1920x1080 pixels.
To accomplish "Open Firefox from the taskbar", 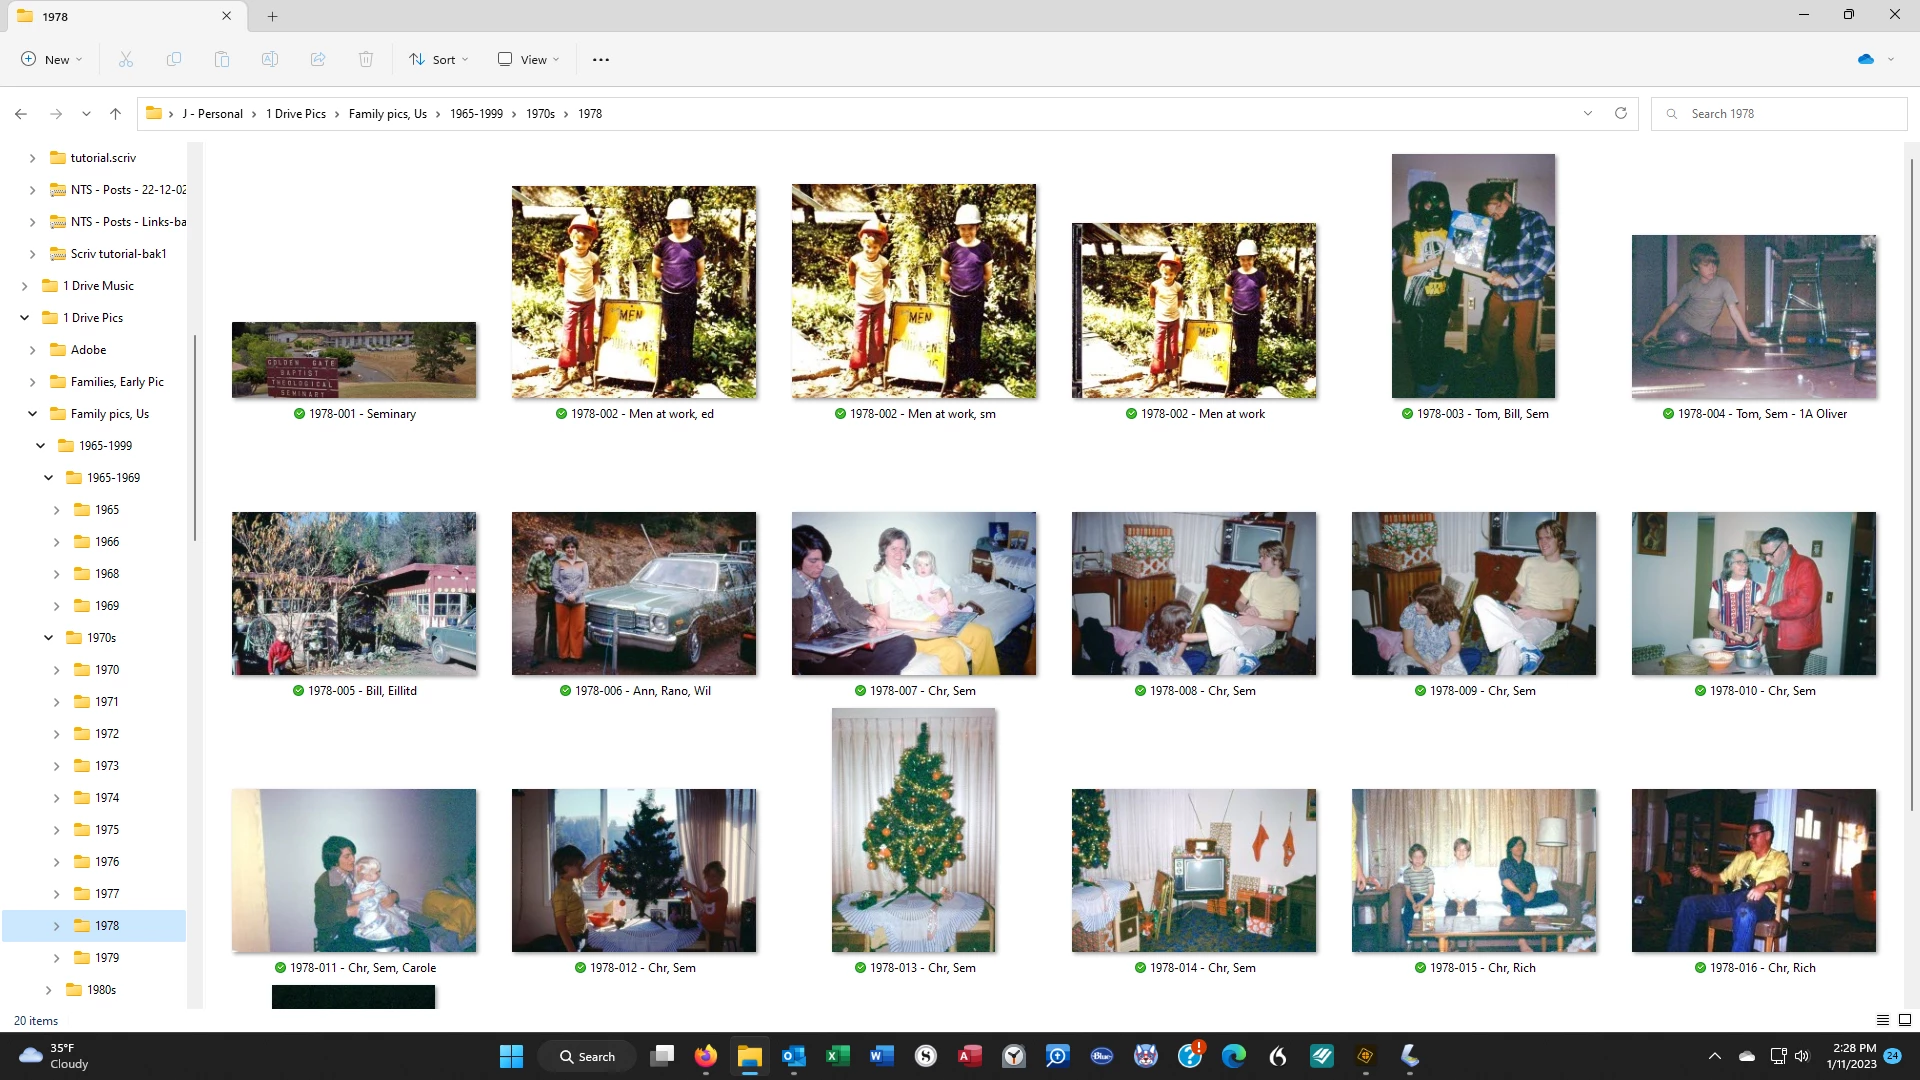I will tap(706, 1056).
